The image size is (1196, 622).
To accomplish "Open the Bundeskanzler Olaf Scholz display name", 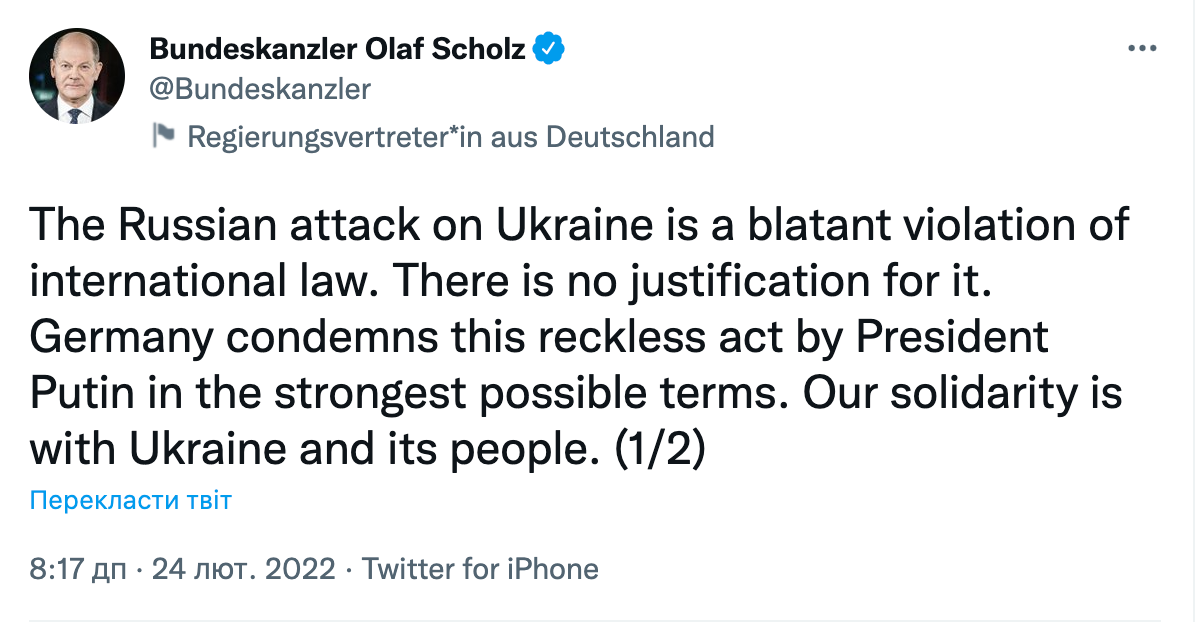I will (x=337, y=49).
